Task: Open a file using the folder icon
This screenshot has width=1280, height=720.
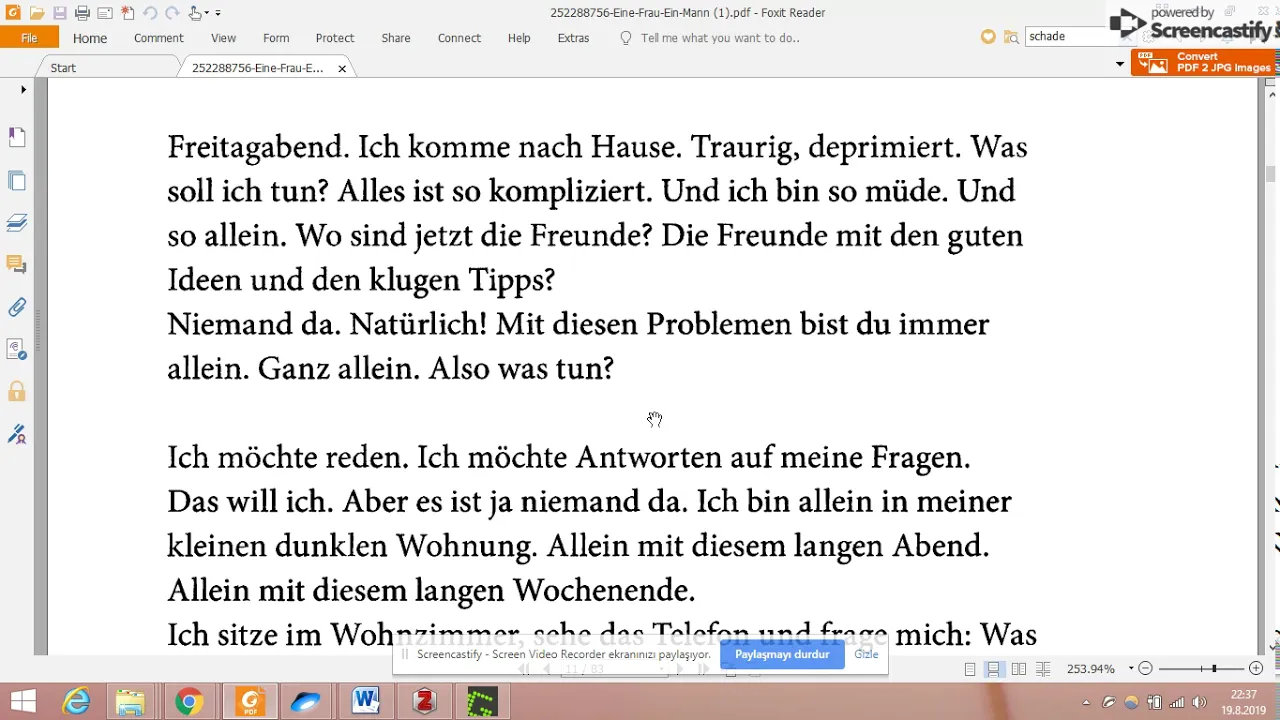Action: coord(37,13)
